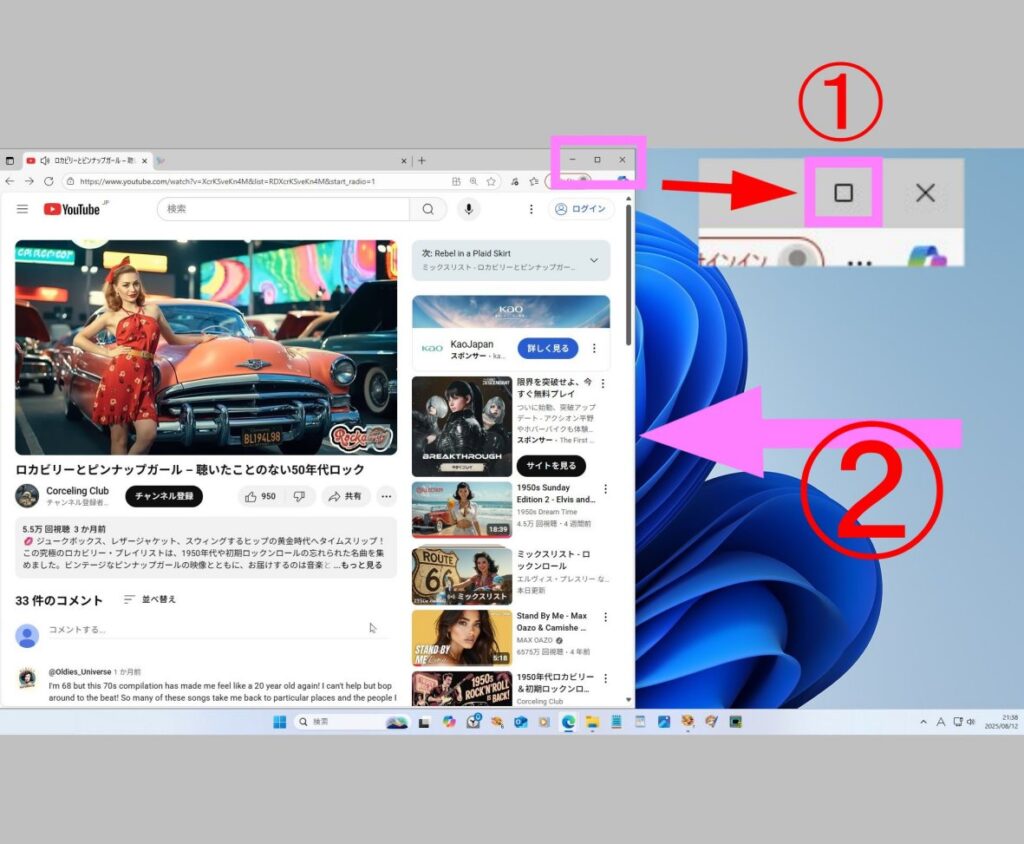Mute the YouTube tab's audio

click(x=45, y=160)
